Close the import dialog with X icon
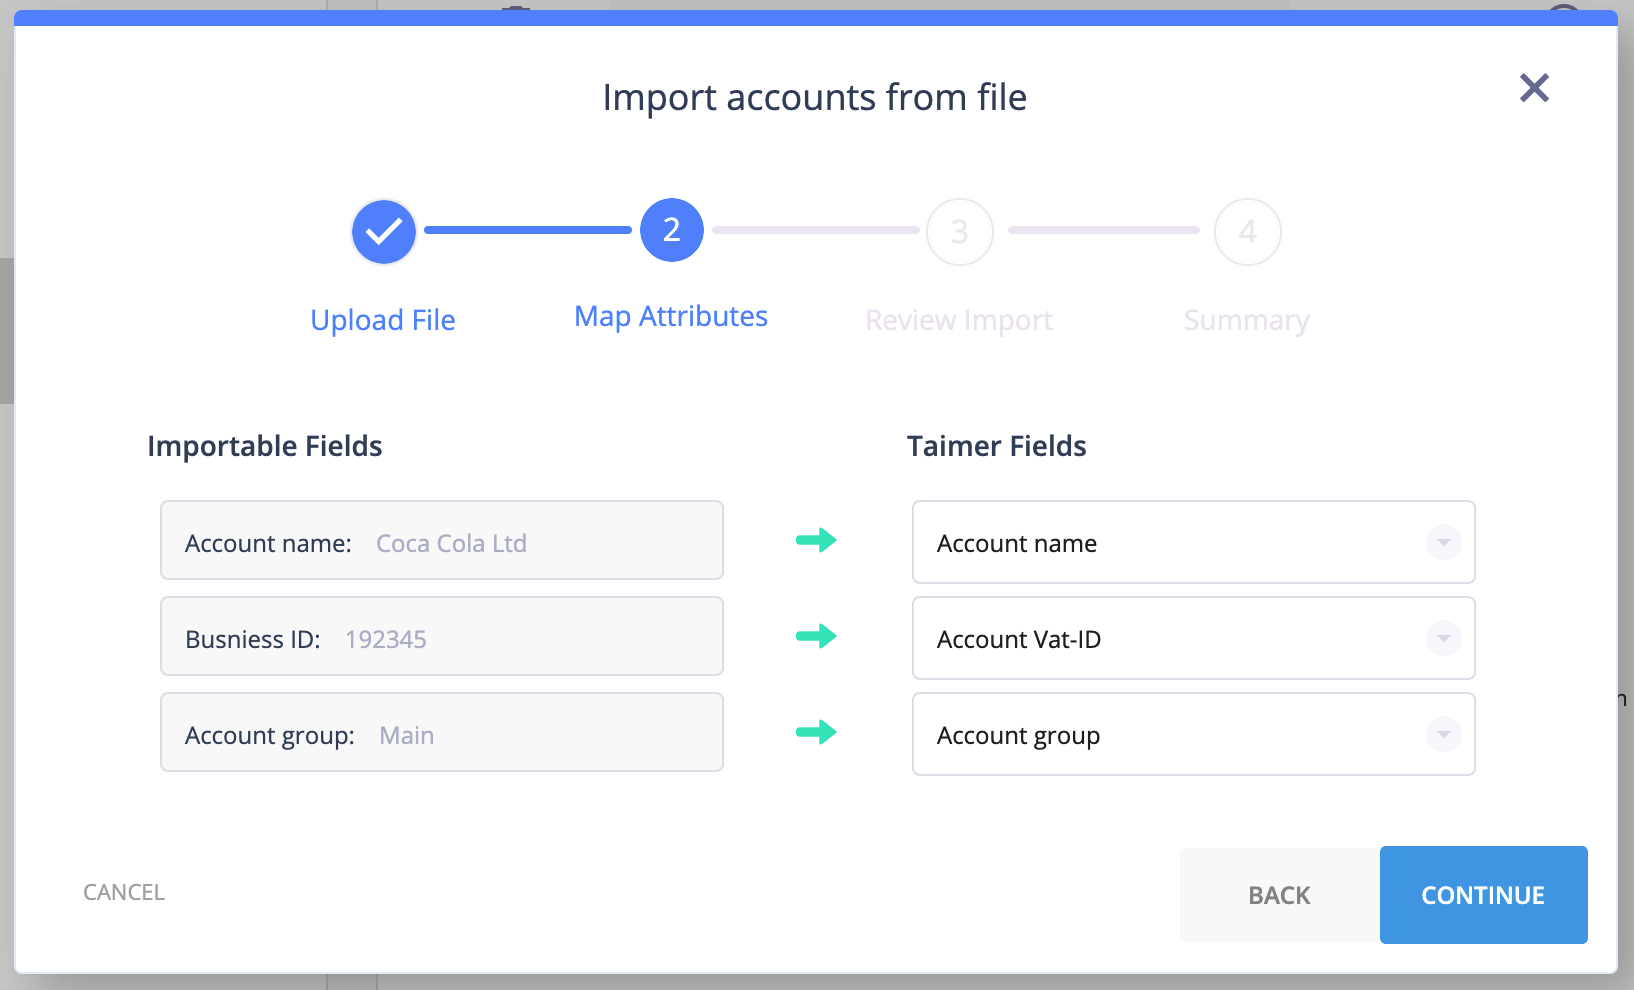 (x=1534, y=88)
